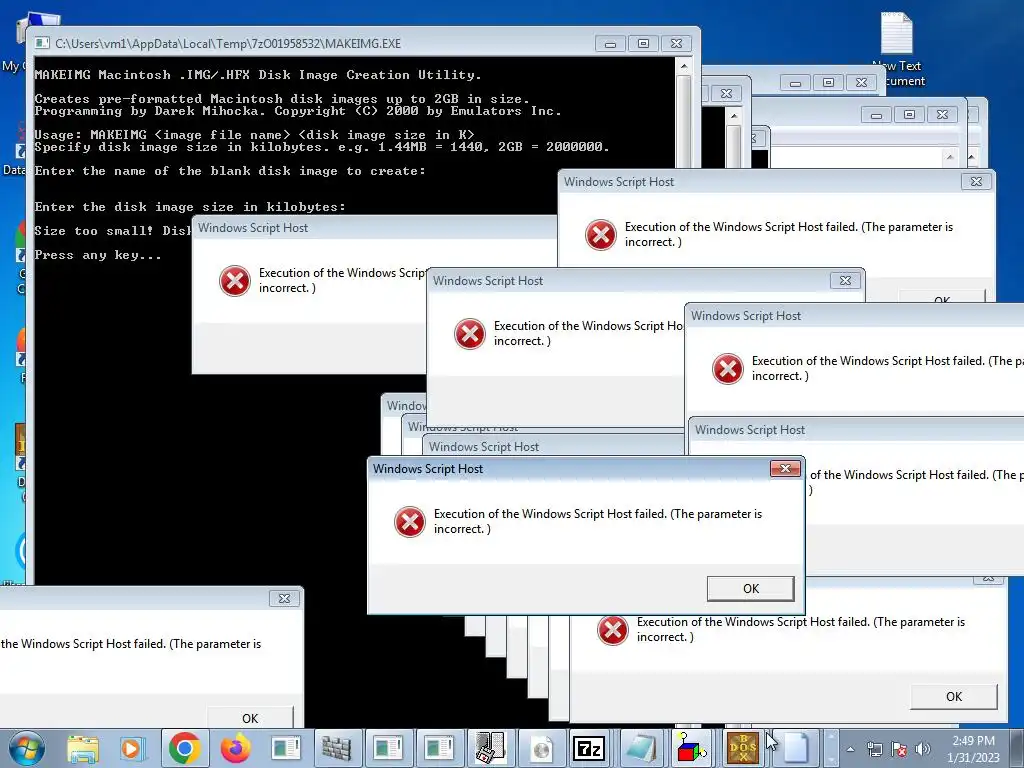Switch to 7-Zip on the taskbar
Image resolution: width=1024 pixels, height=768 pixels.
click(588, 748)
